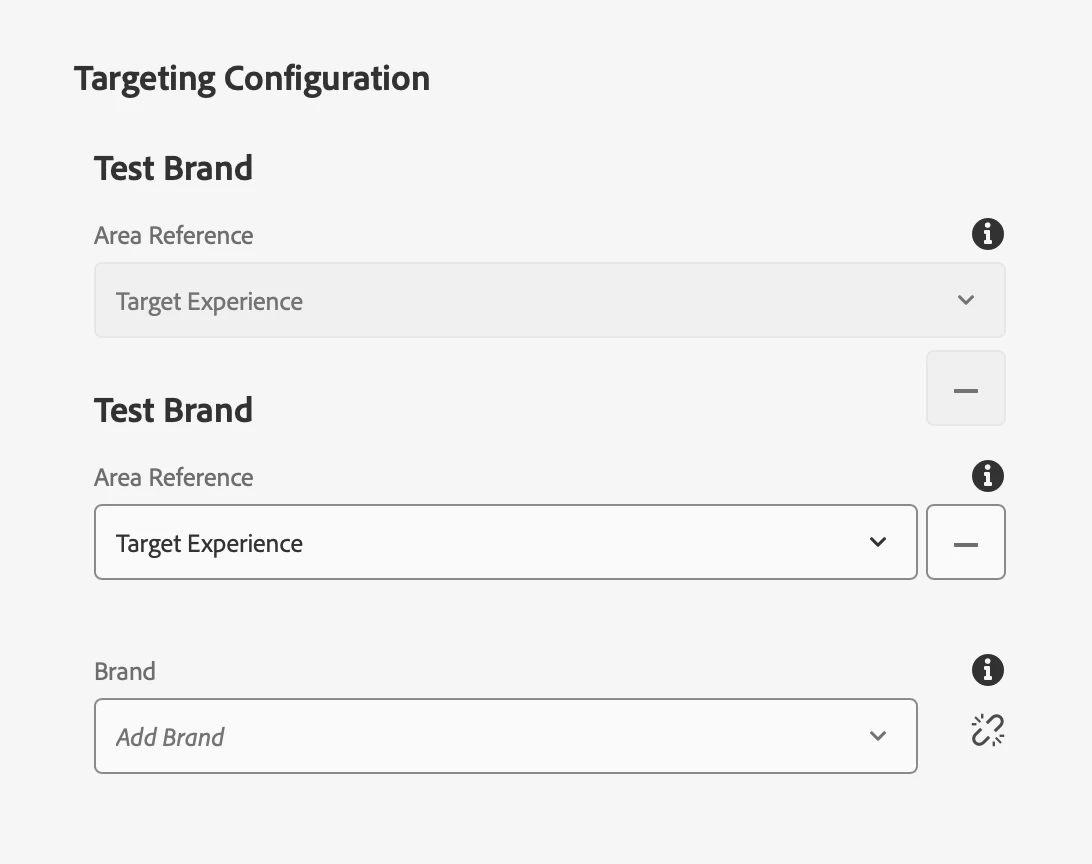Open the Add Brand dropdown field

(505, 736)
